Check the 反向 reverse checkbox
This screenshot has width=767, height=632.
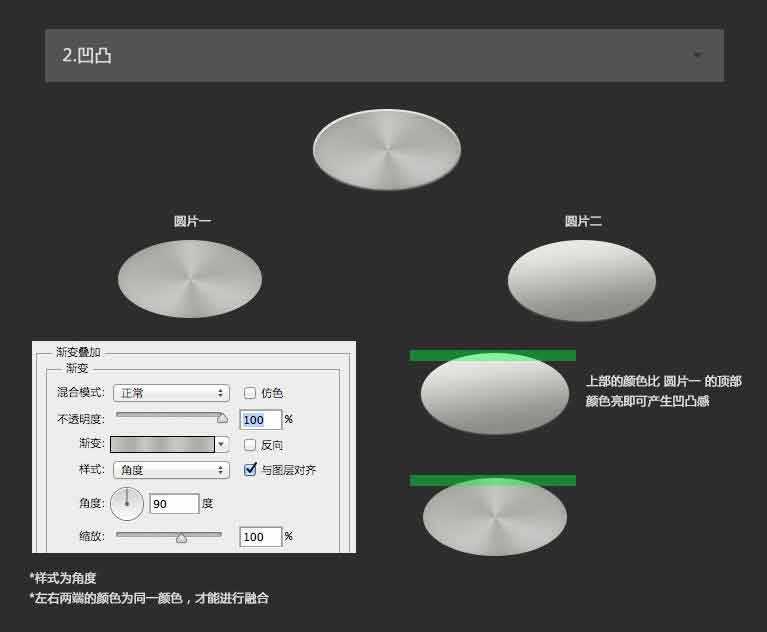click(251, 444)
